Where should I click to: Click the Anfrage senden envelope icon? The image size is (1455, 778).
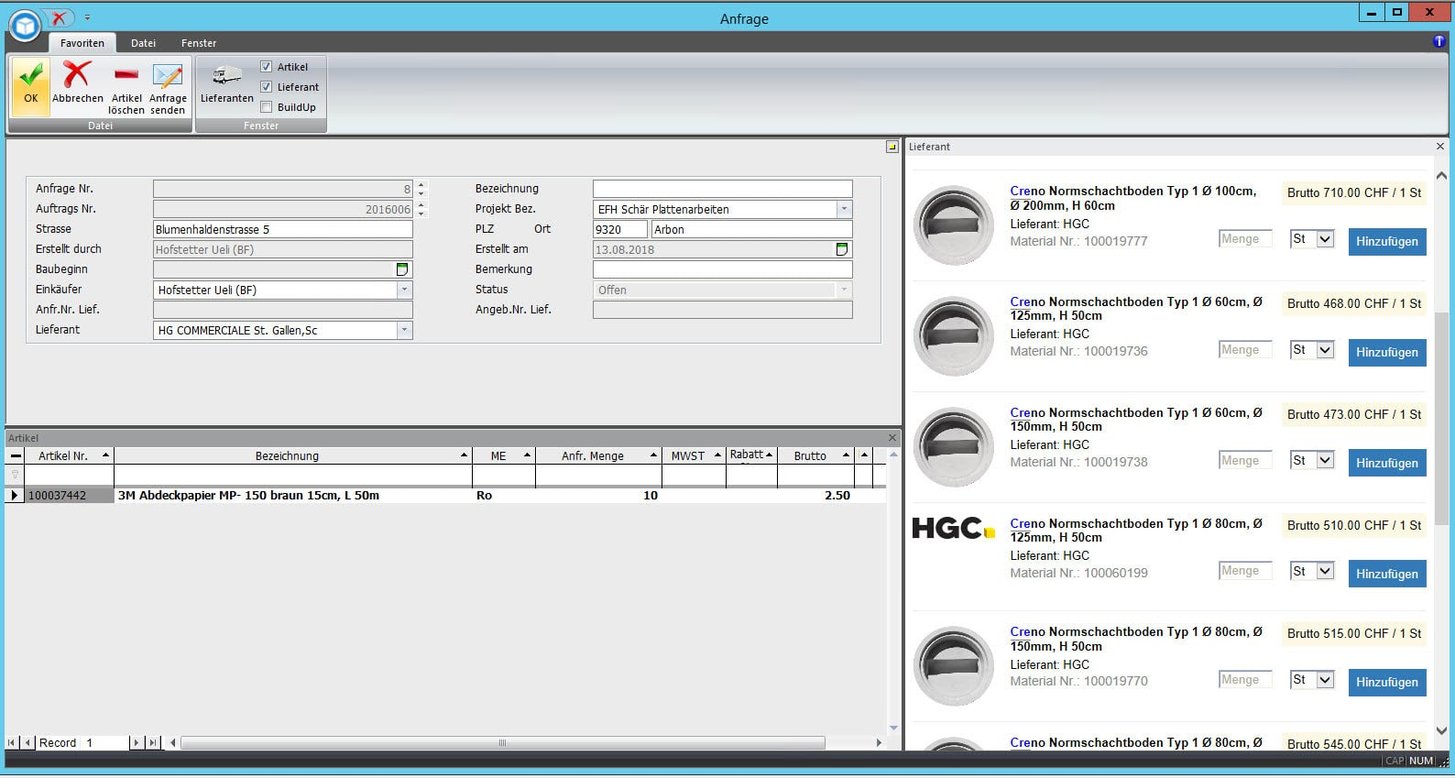pos(167,76)
